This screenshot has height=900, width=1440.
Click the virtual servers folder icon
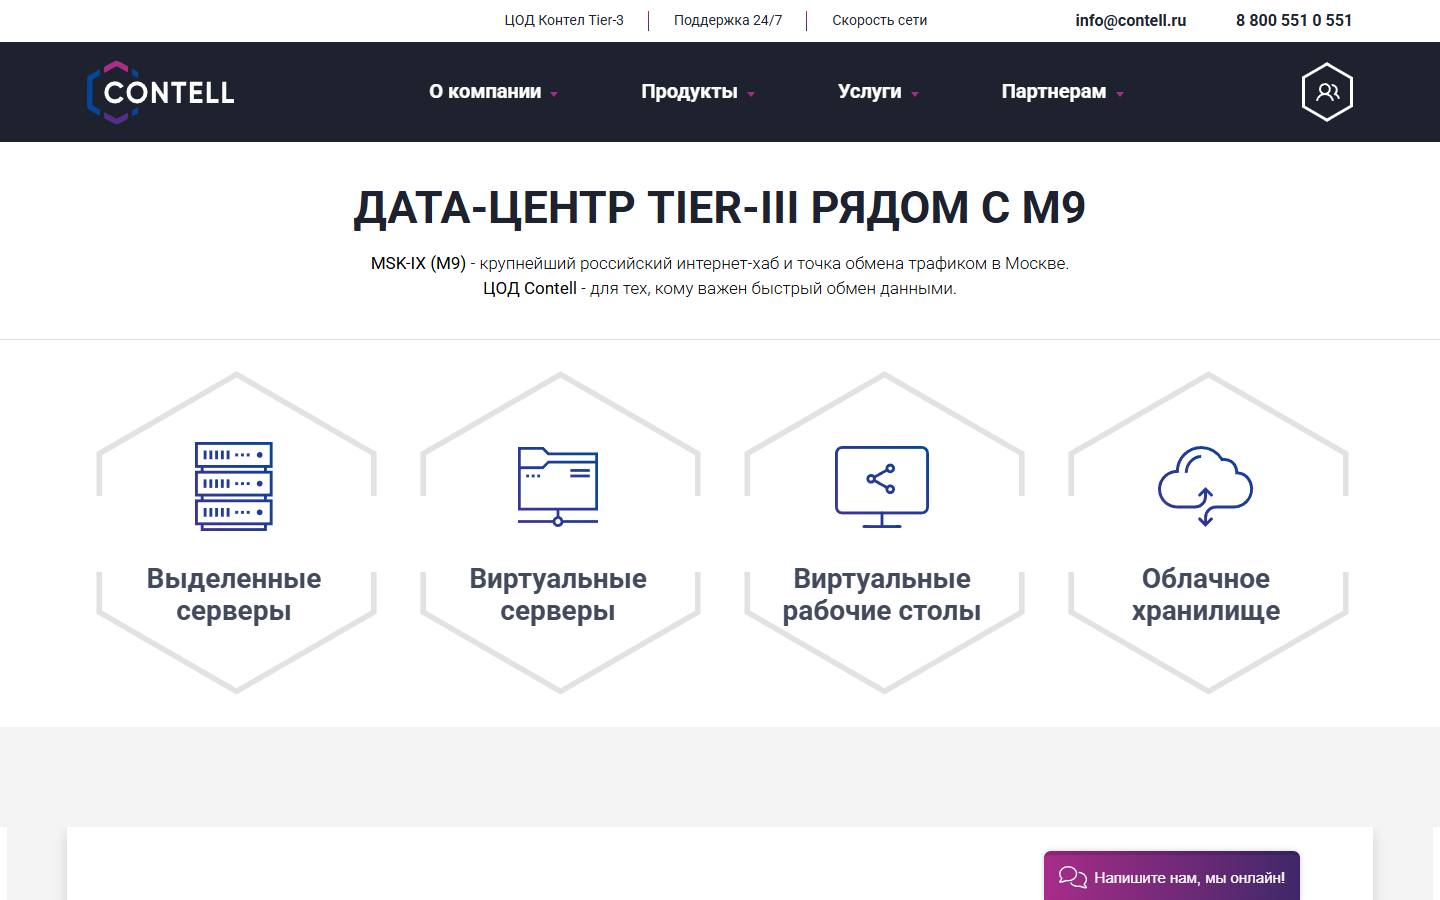pos(558,486)
